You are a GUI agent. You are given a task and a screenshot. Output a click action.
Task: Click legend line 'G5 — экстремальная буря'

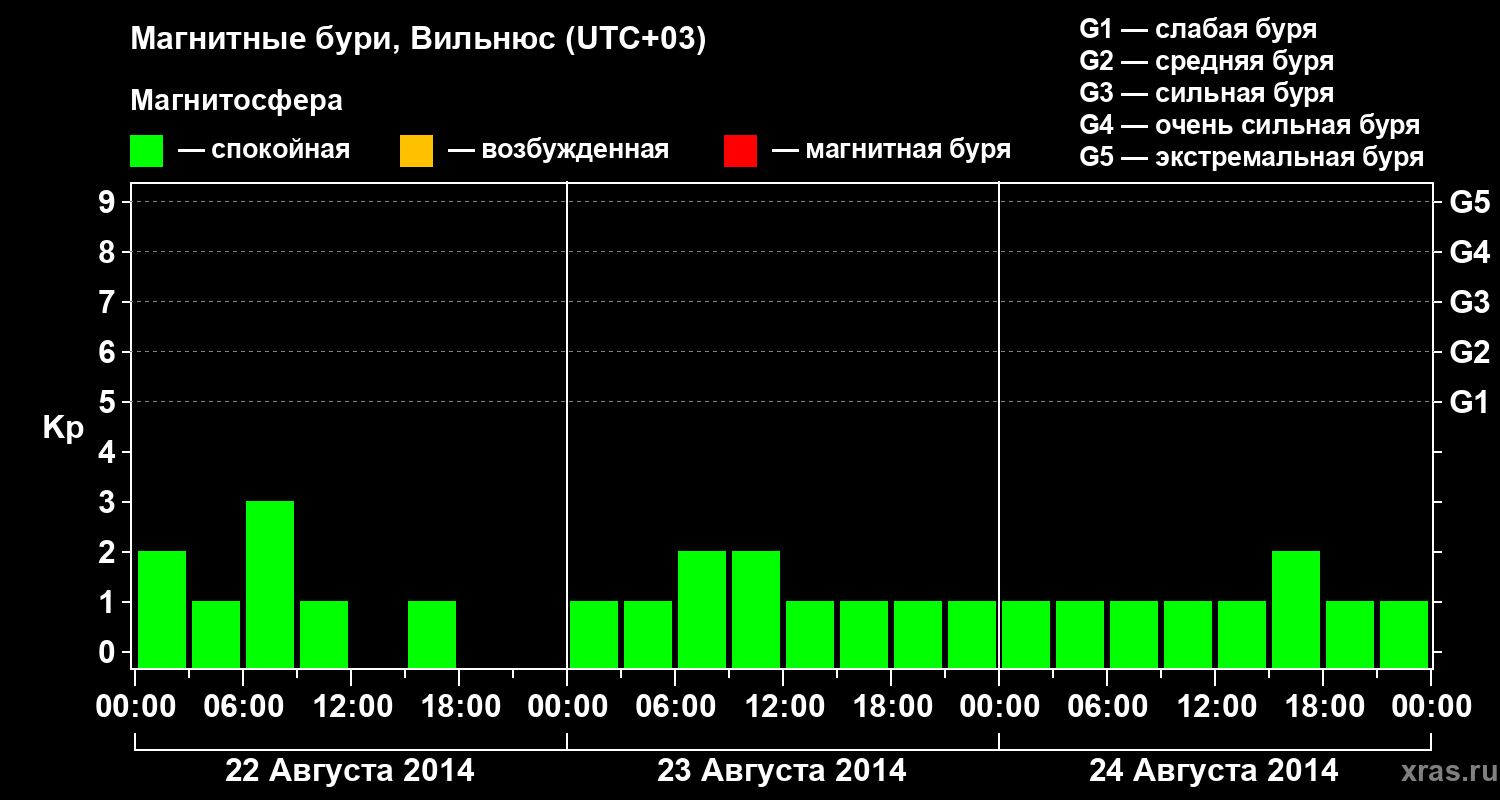click(x=1251, y=157)
